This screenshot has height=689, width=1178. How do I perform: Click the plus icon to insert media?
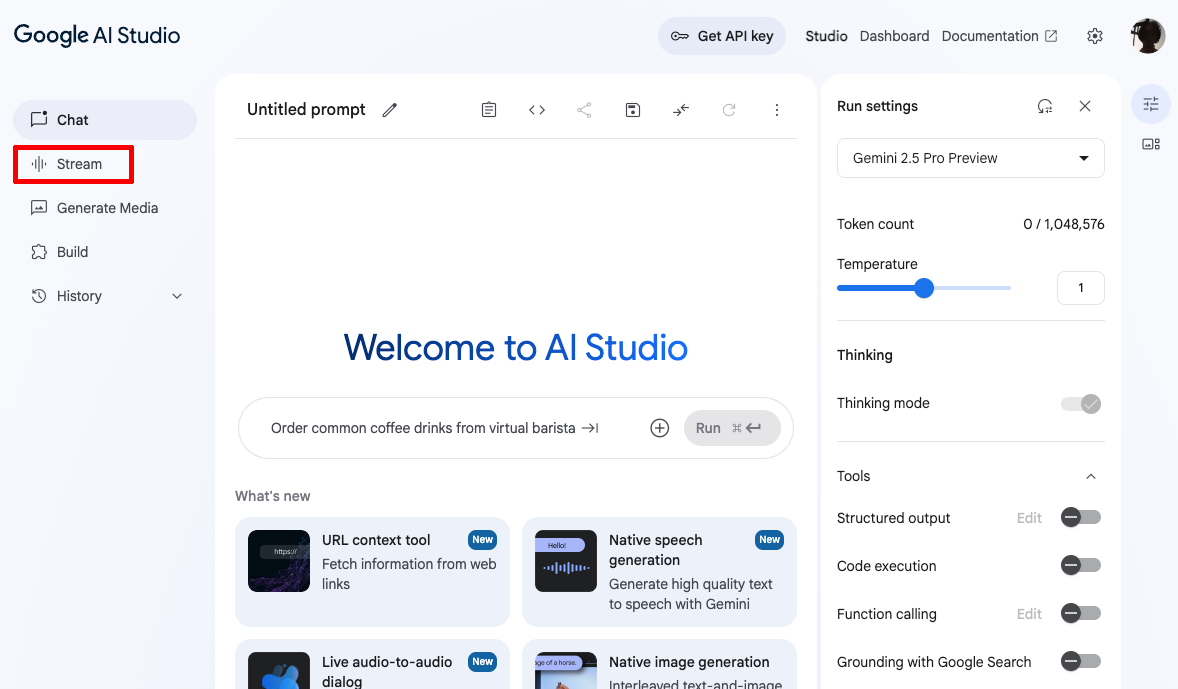[x=660, y=428]
